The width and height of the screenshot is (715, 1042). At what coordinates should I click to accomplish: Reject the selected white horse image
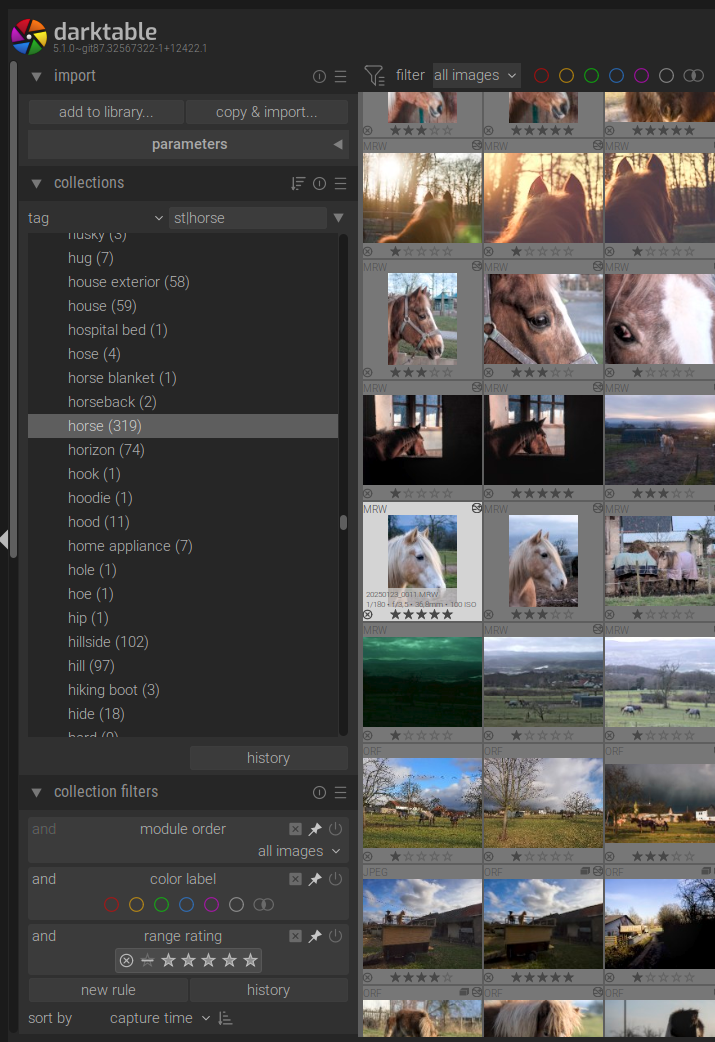point(368,615)
